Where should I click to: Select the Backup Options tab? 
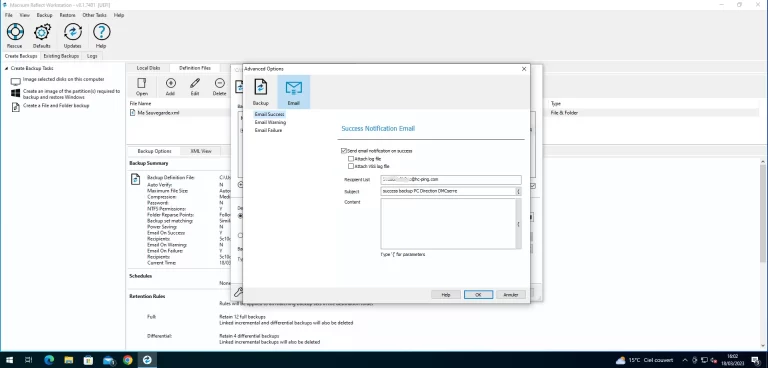point(154,151)
